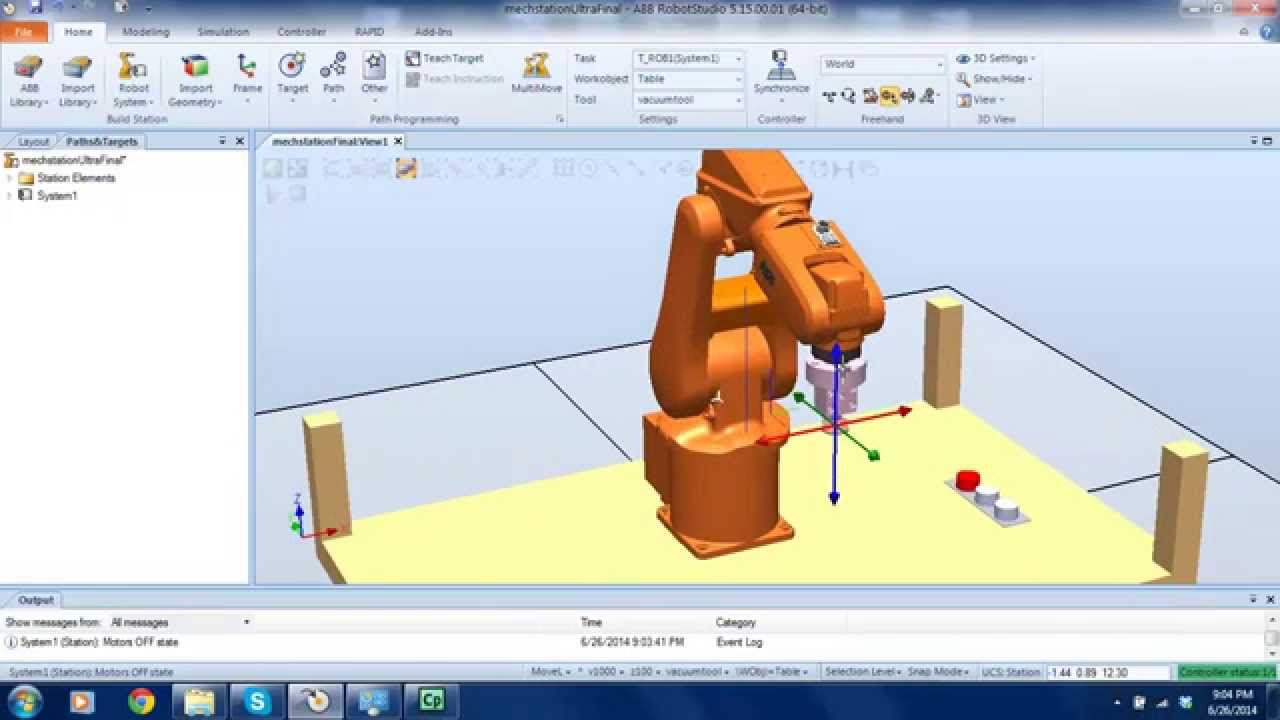Open the Path Programming dialog launcher
Viewport: 1280px width, 720px height.
pyautogui.click(x=559, y=119)
